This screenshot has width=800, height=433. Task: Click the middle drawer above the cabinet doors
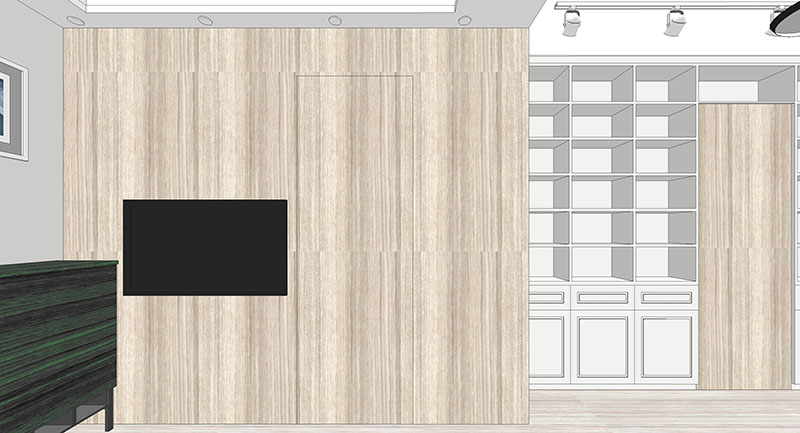[602, 297]
